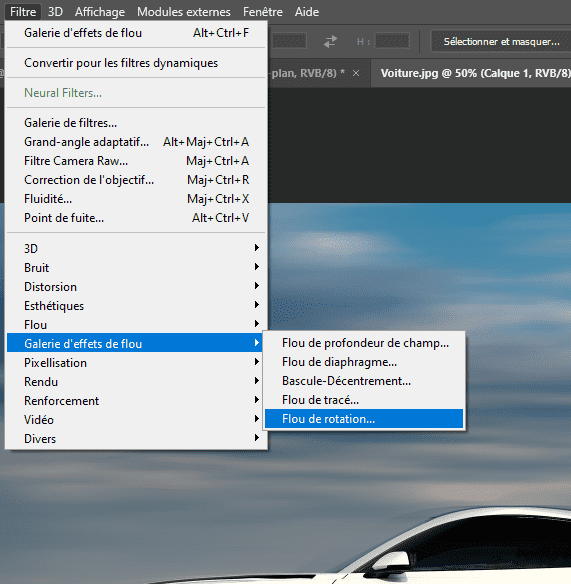
Task: Select Flou de rotation filter
Action: click(364, 419)
